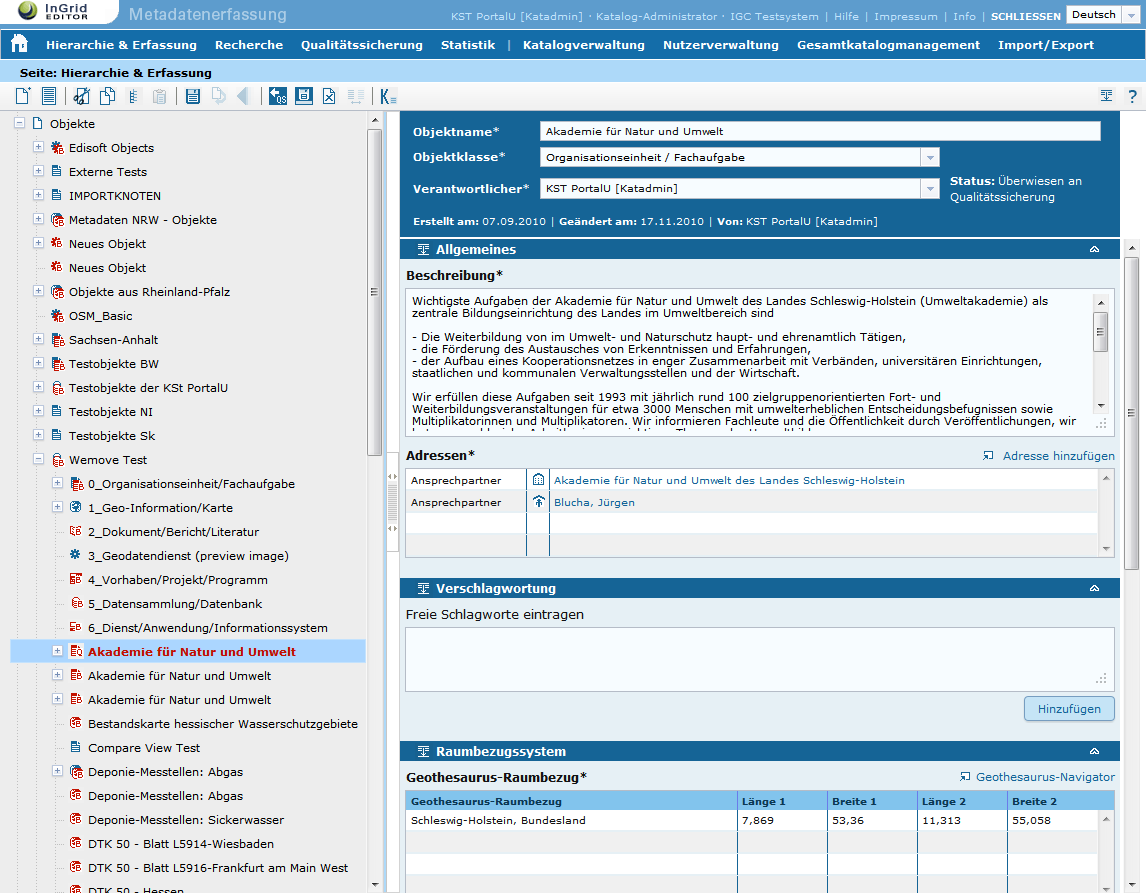This screenshot has width=1146, height=893.
Task: Click the delete document X icon
Action: [x=329, y=96]
